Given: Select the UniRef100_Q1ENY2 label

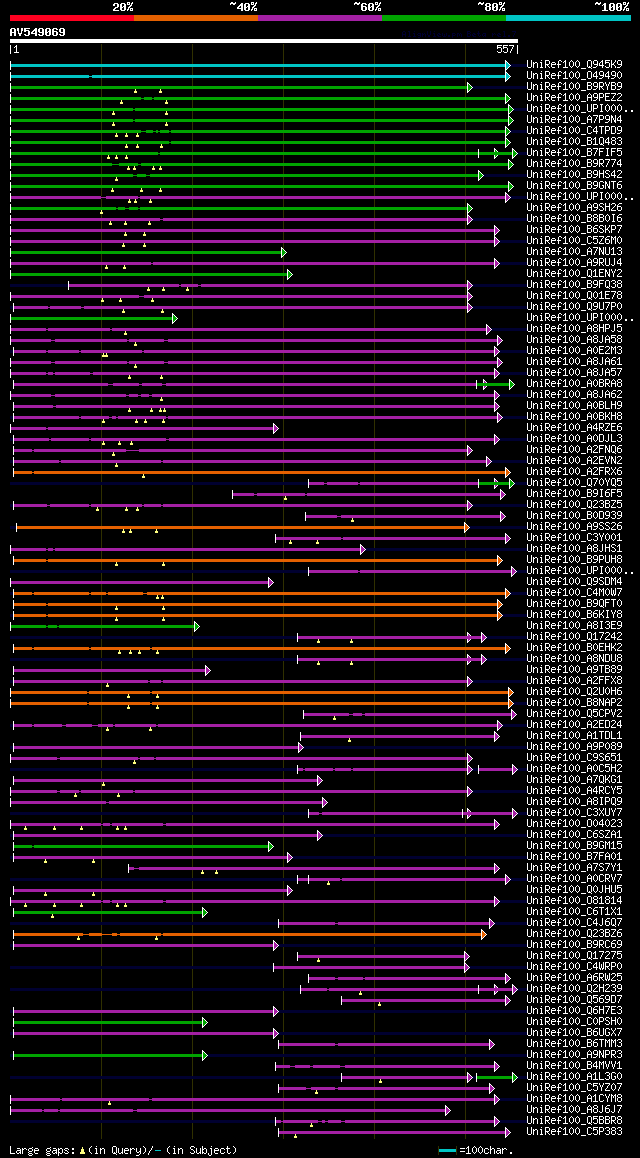Looking at the screenshot, I should pyautogui.click(x=574, y=273).
